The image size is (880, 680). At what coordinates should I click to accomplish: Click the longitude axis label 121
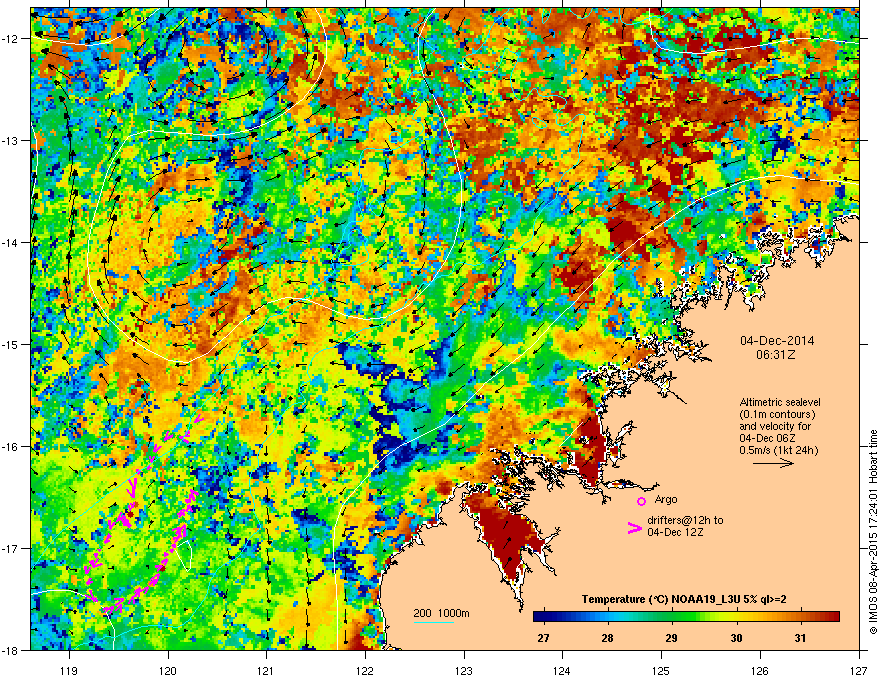(266, 670)
